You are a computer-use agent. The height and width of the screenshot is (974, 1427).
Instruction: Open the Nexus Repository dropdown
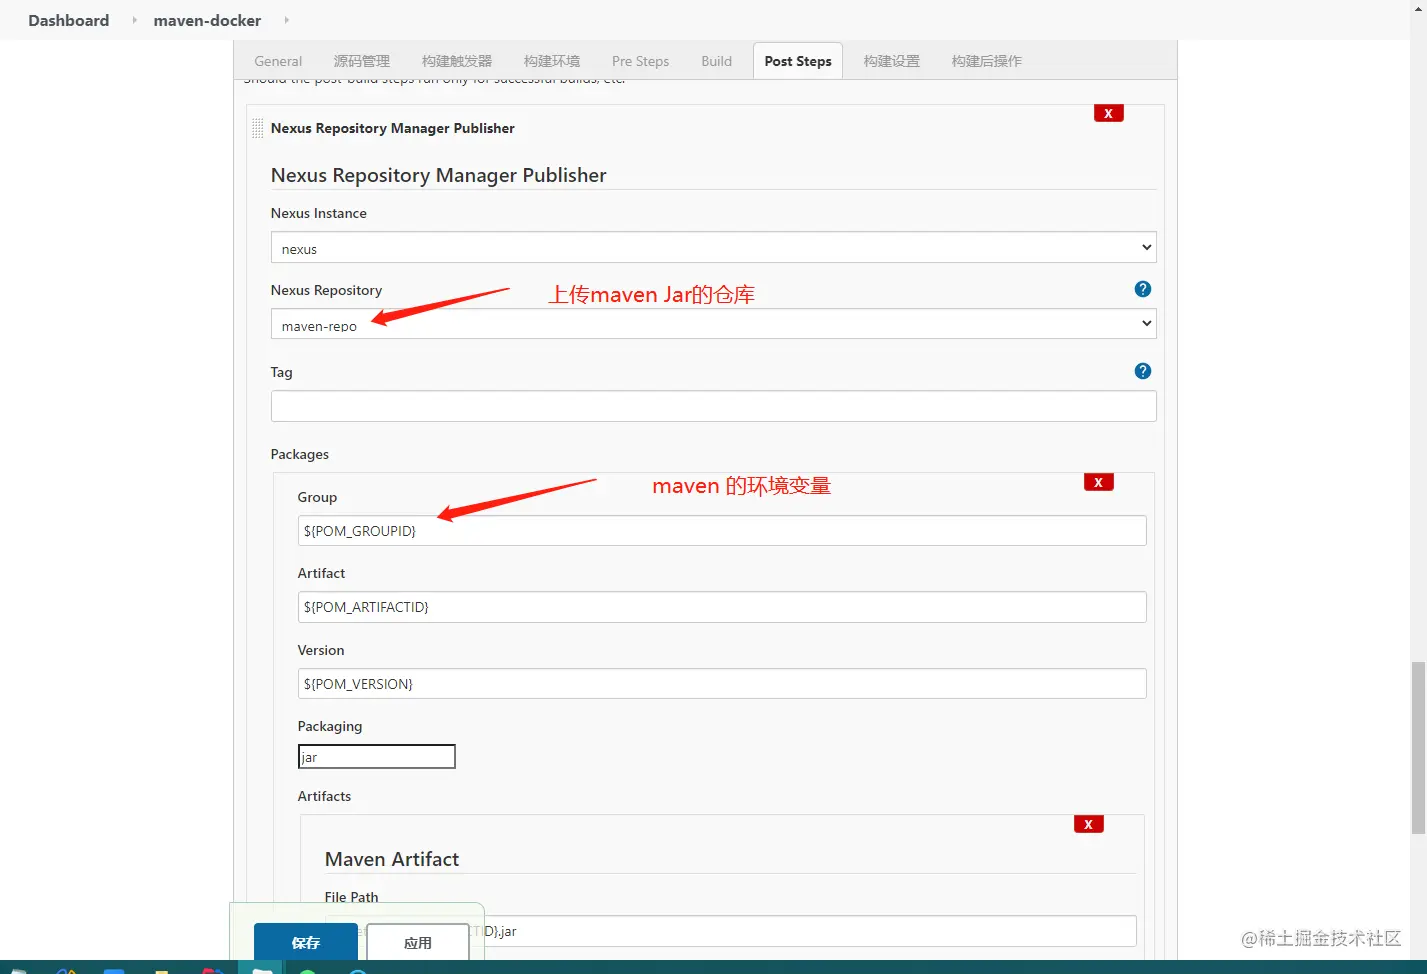coord(714,324)
